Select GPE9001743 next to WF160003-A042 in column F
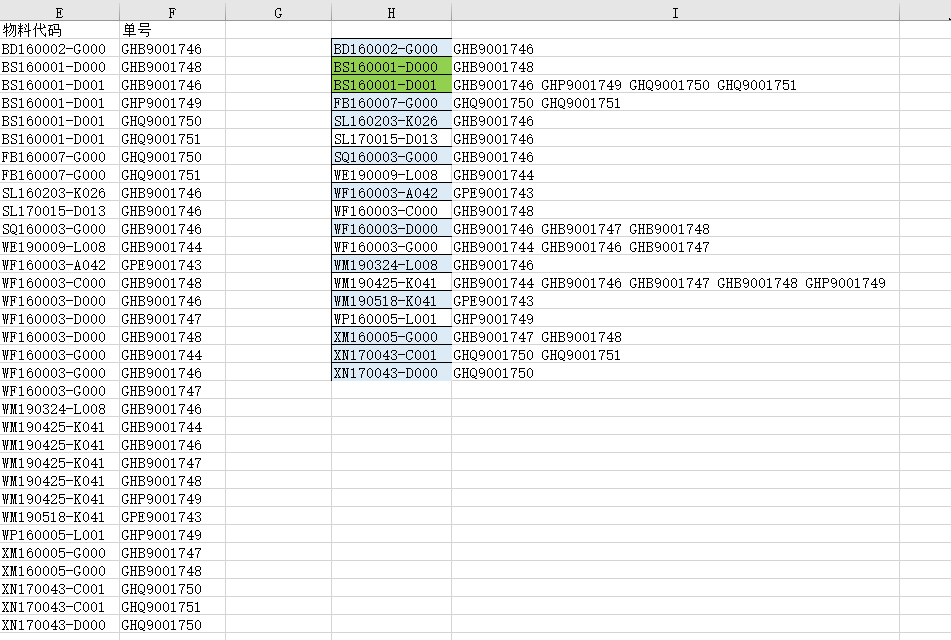 click(x=172, y=264)
